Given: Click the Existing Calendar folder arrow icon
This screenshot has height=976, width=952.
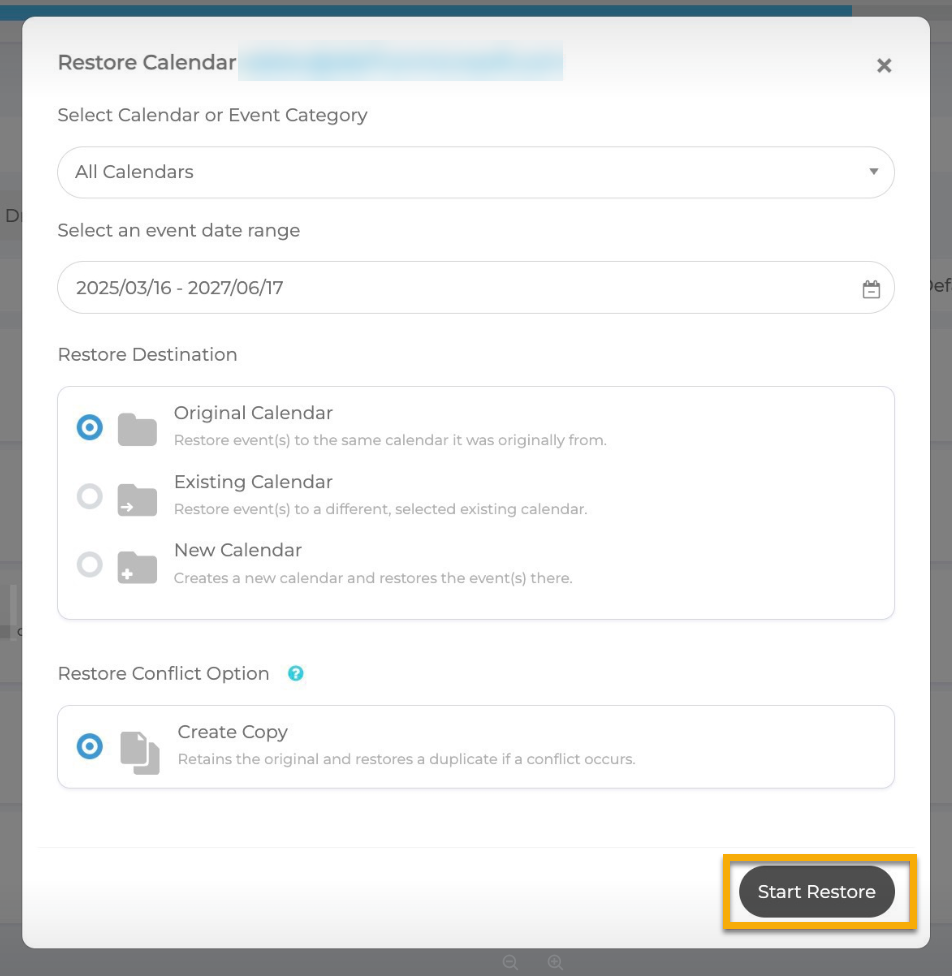Looking at the screenshot, I should coord(137,498).
